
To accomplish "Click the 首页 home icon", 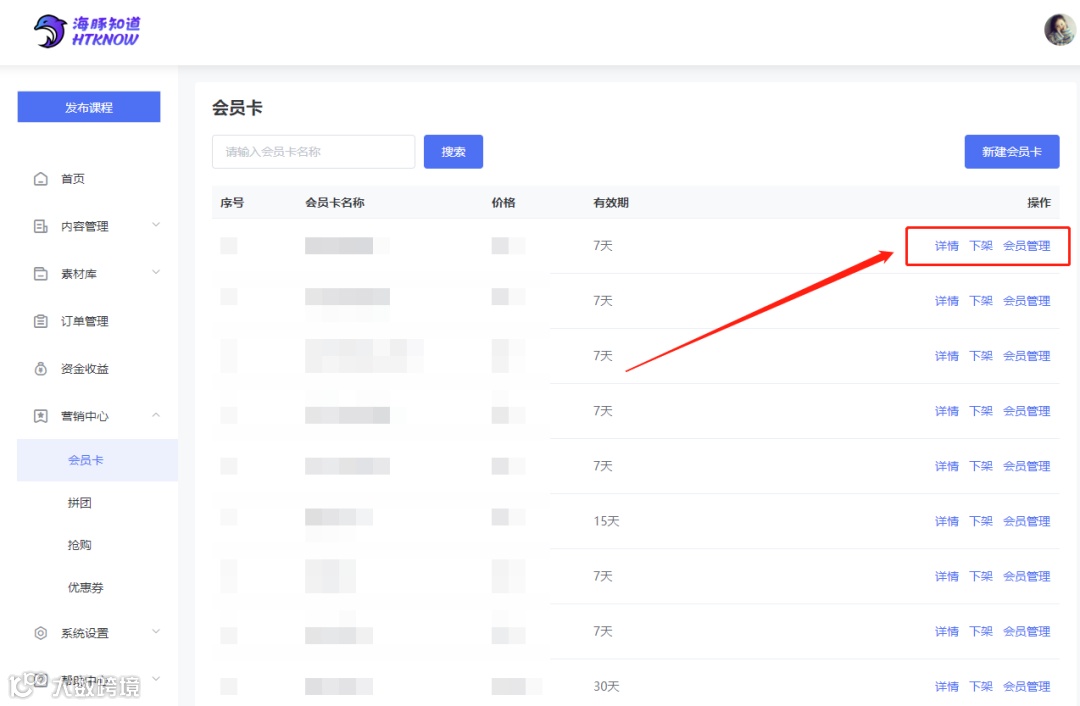I will pos(41,179).
